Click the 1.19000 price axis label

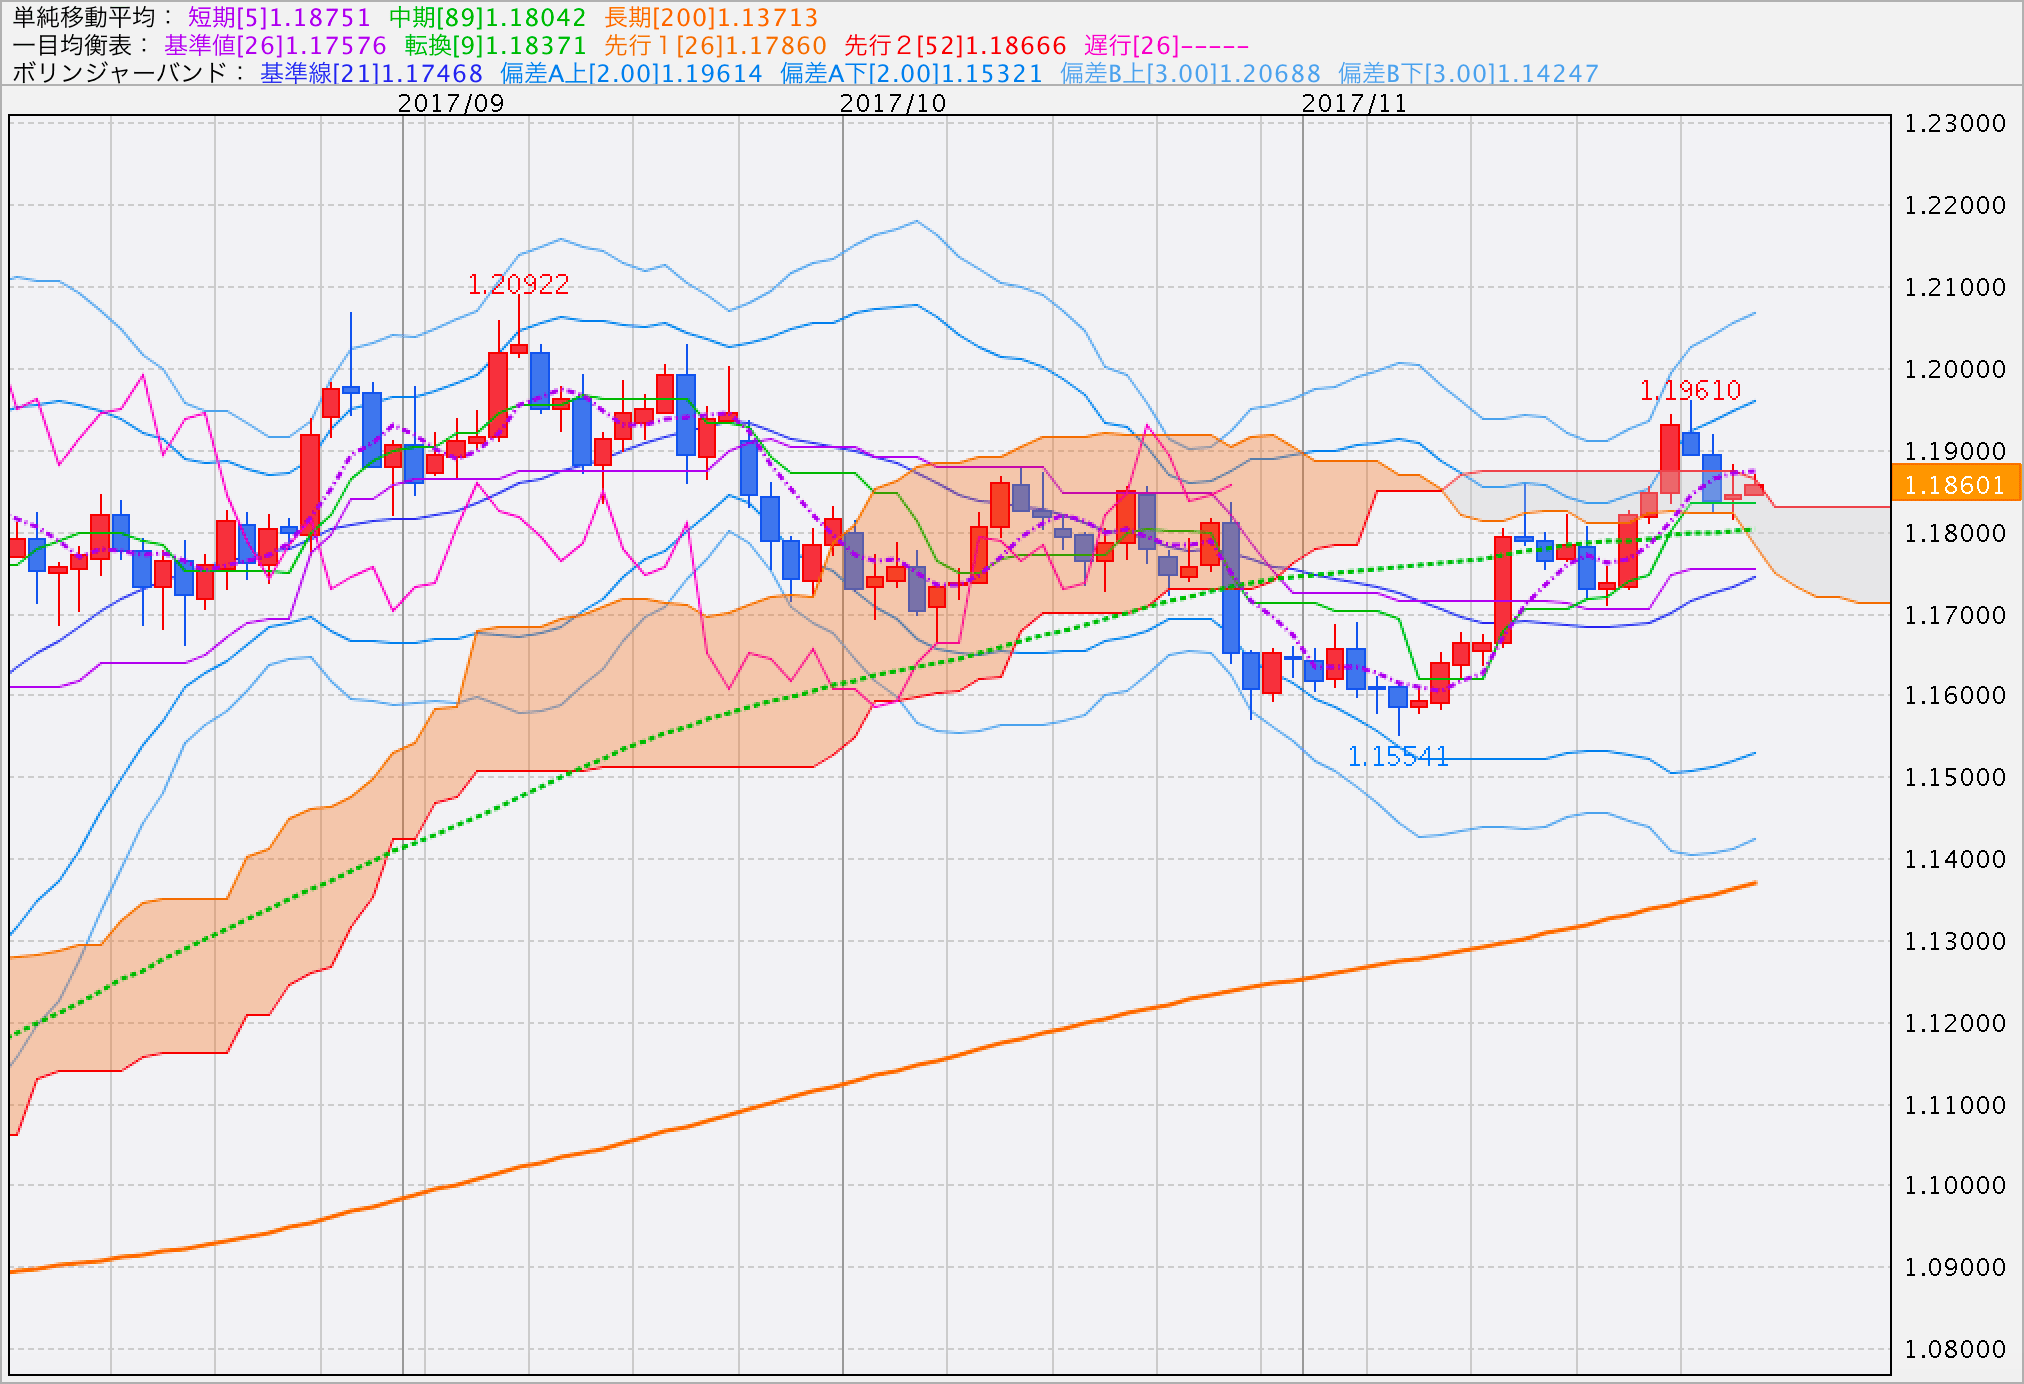coord(1955,452)
